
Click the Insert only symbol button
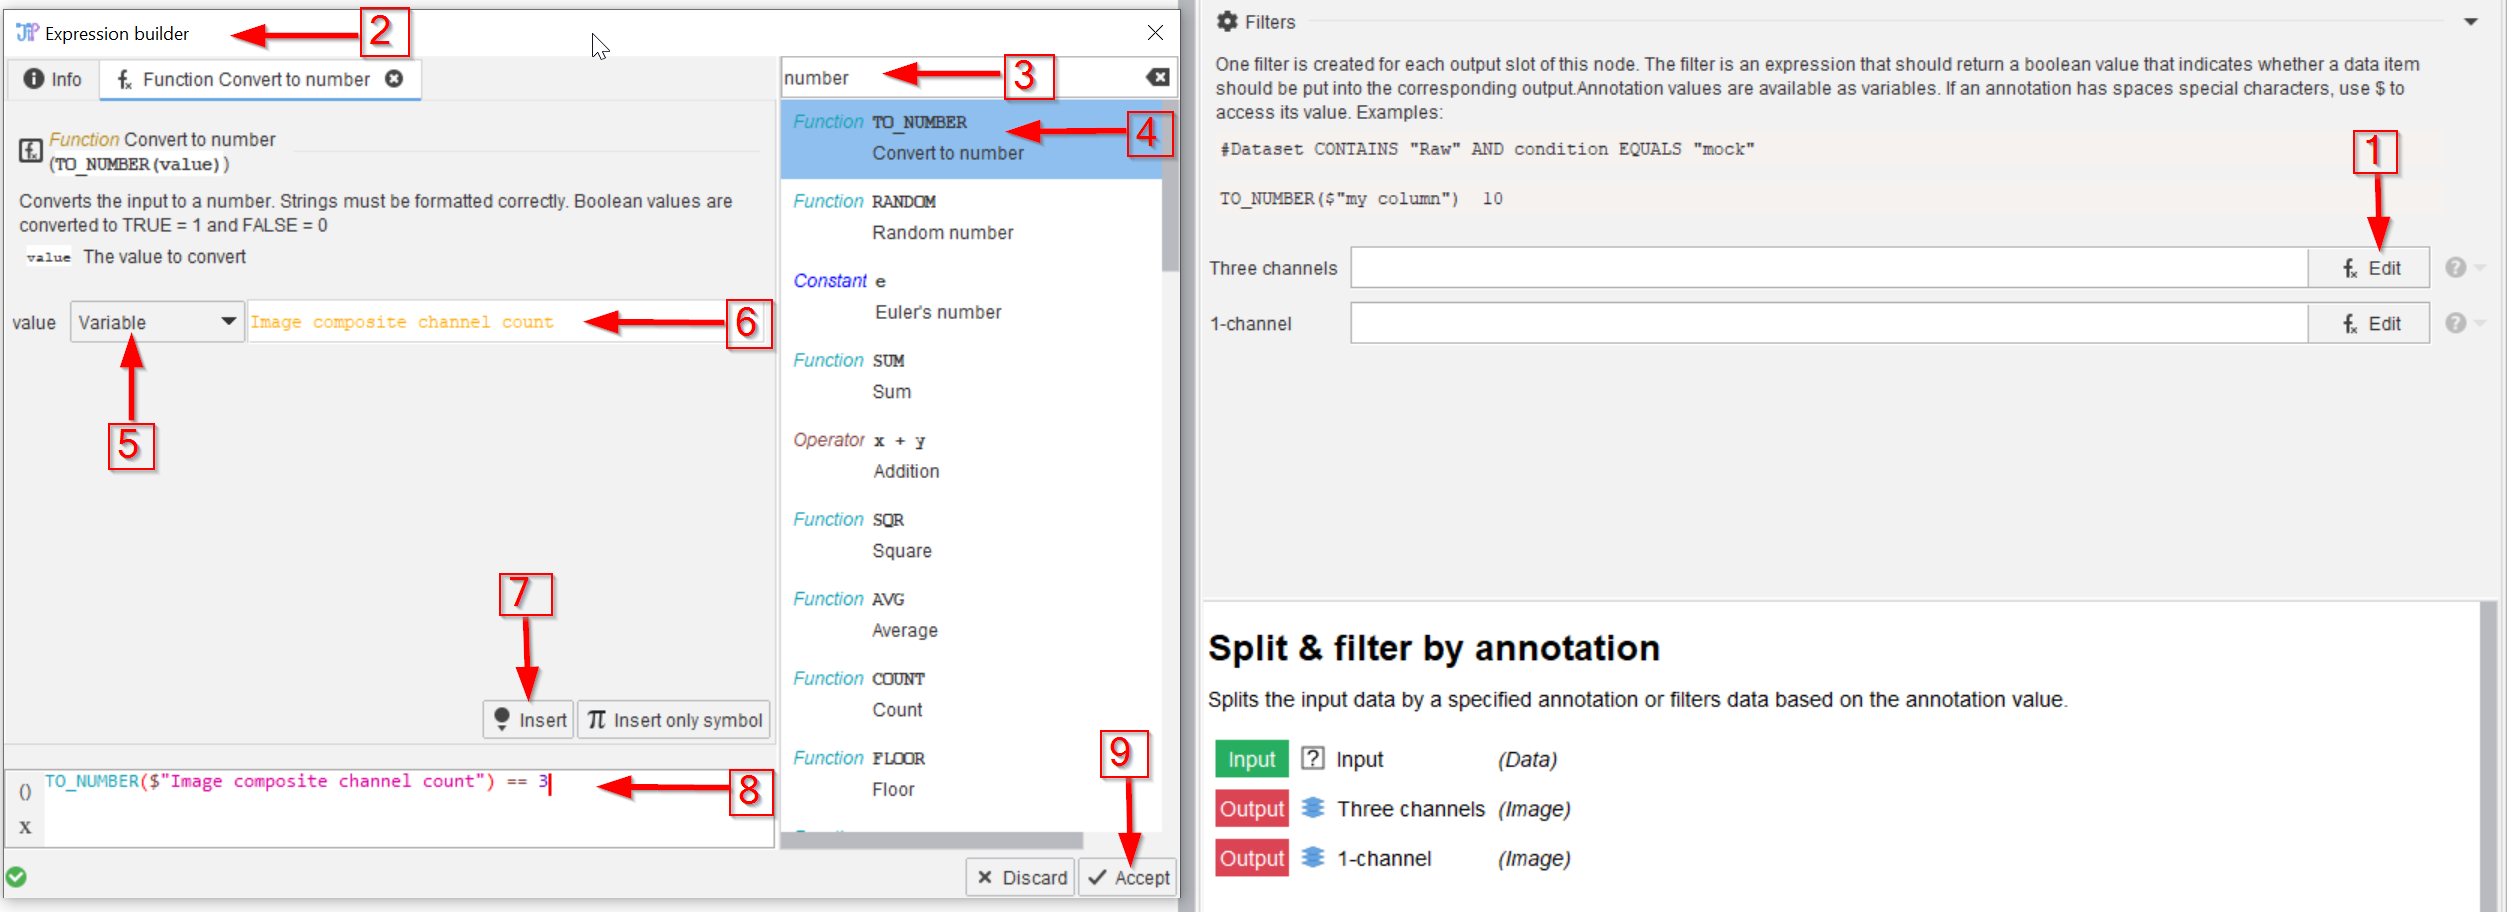point(674,720)
